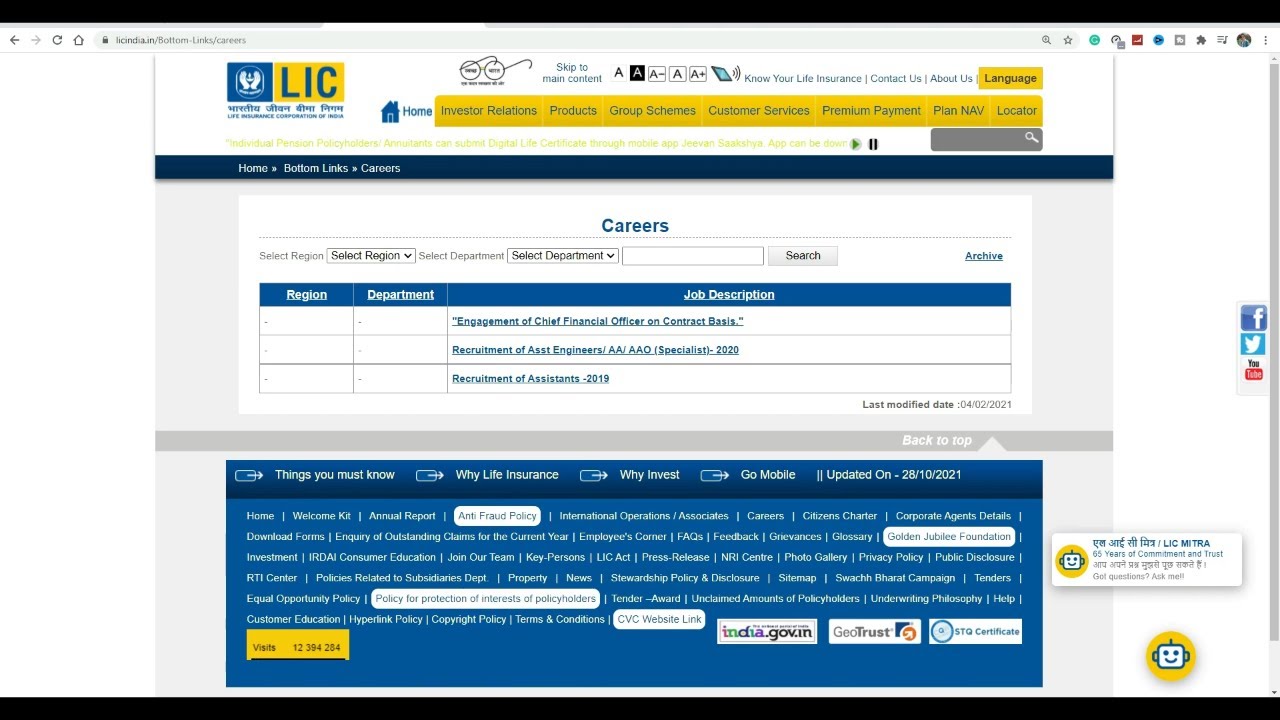Image resolution: width=1280 pixels, height=720 pixels.
Task: Open the Chrome extensions puzzle icon
Action: [1201, 40]
